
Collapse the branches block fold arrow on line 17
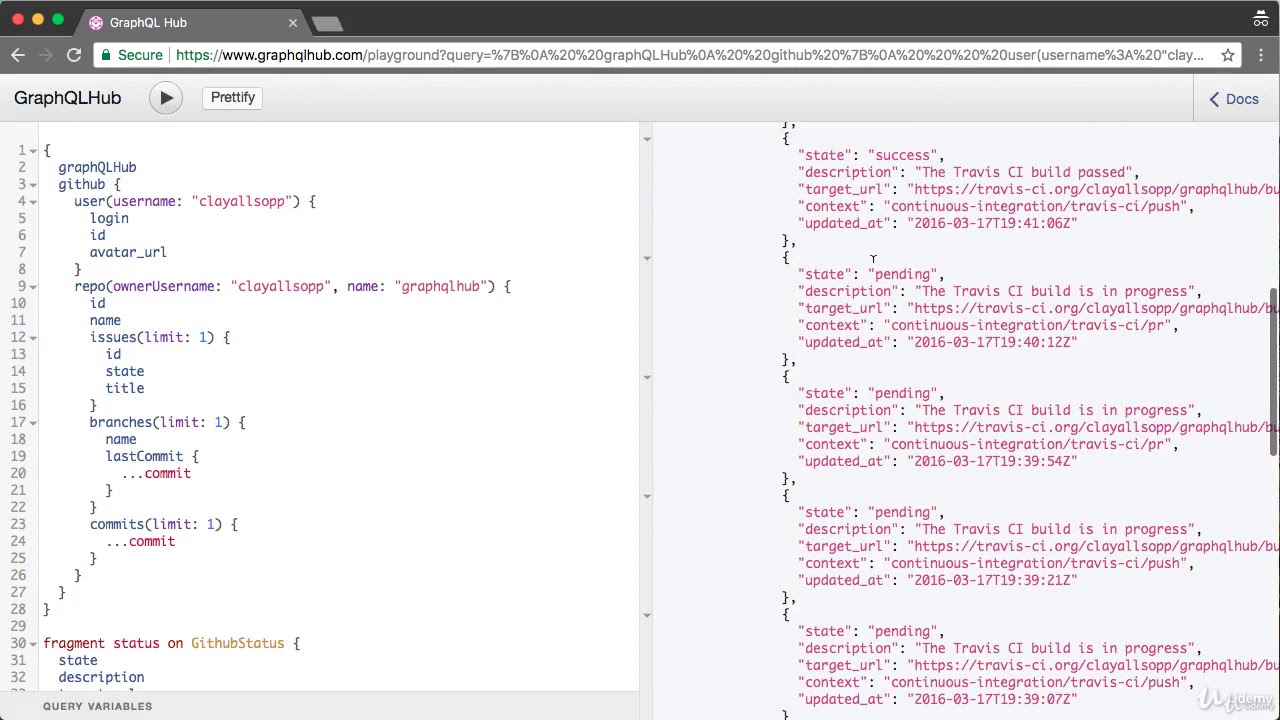point(33,423)
